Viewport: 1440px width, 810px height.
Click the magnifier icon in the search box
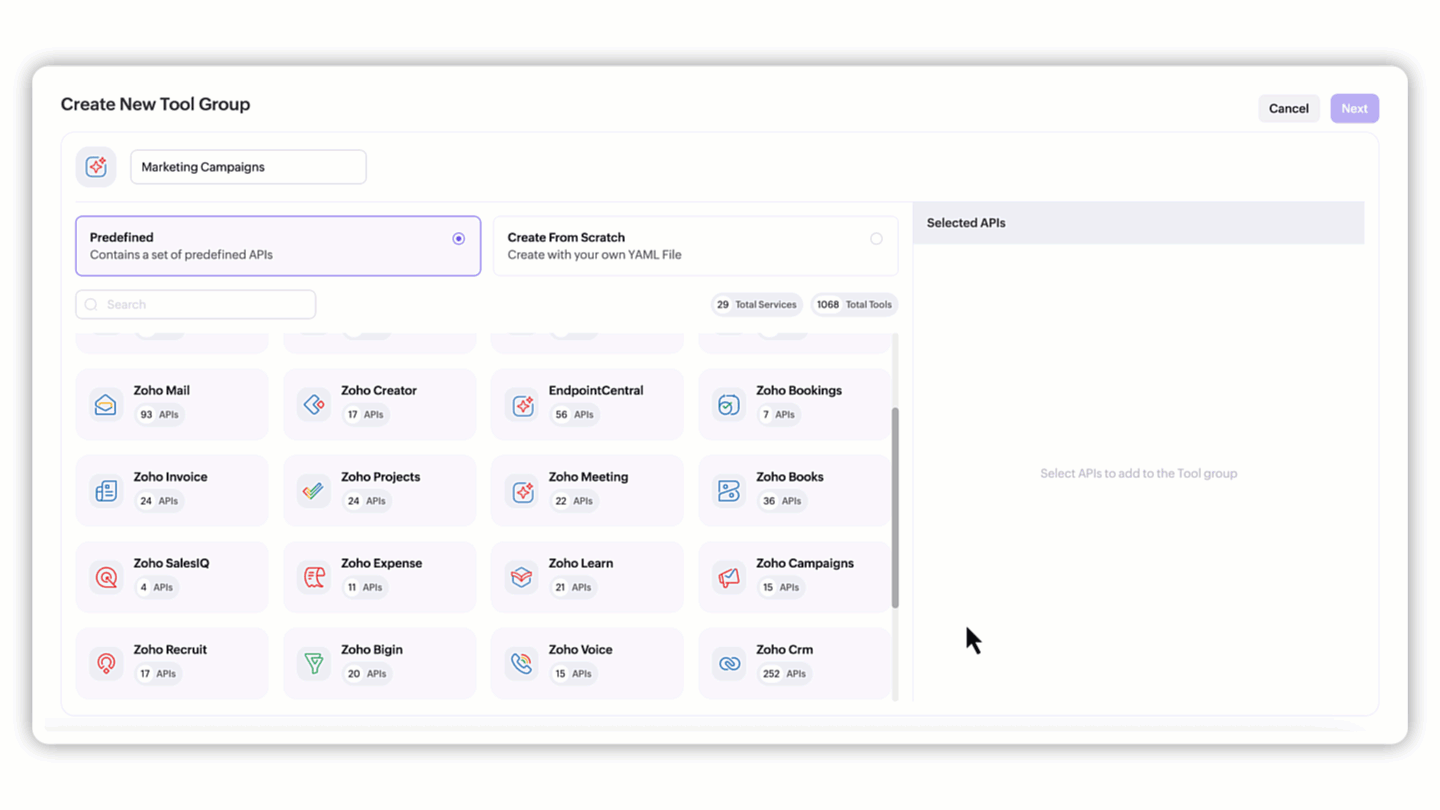(91, 304)
